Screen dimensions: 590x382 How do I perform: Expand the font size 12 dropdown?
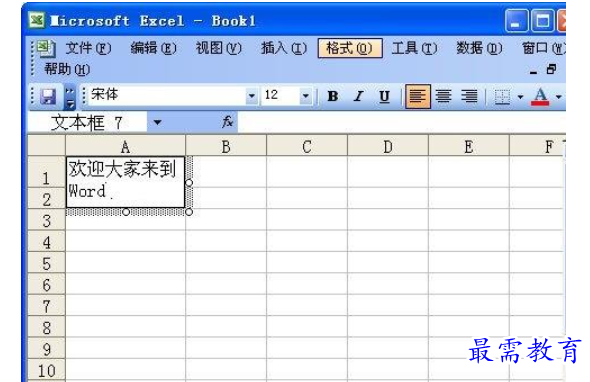coord(306,96)
